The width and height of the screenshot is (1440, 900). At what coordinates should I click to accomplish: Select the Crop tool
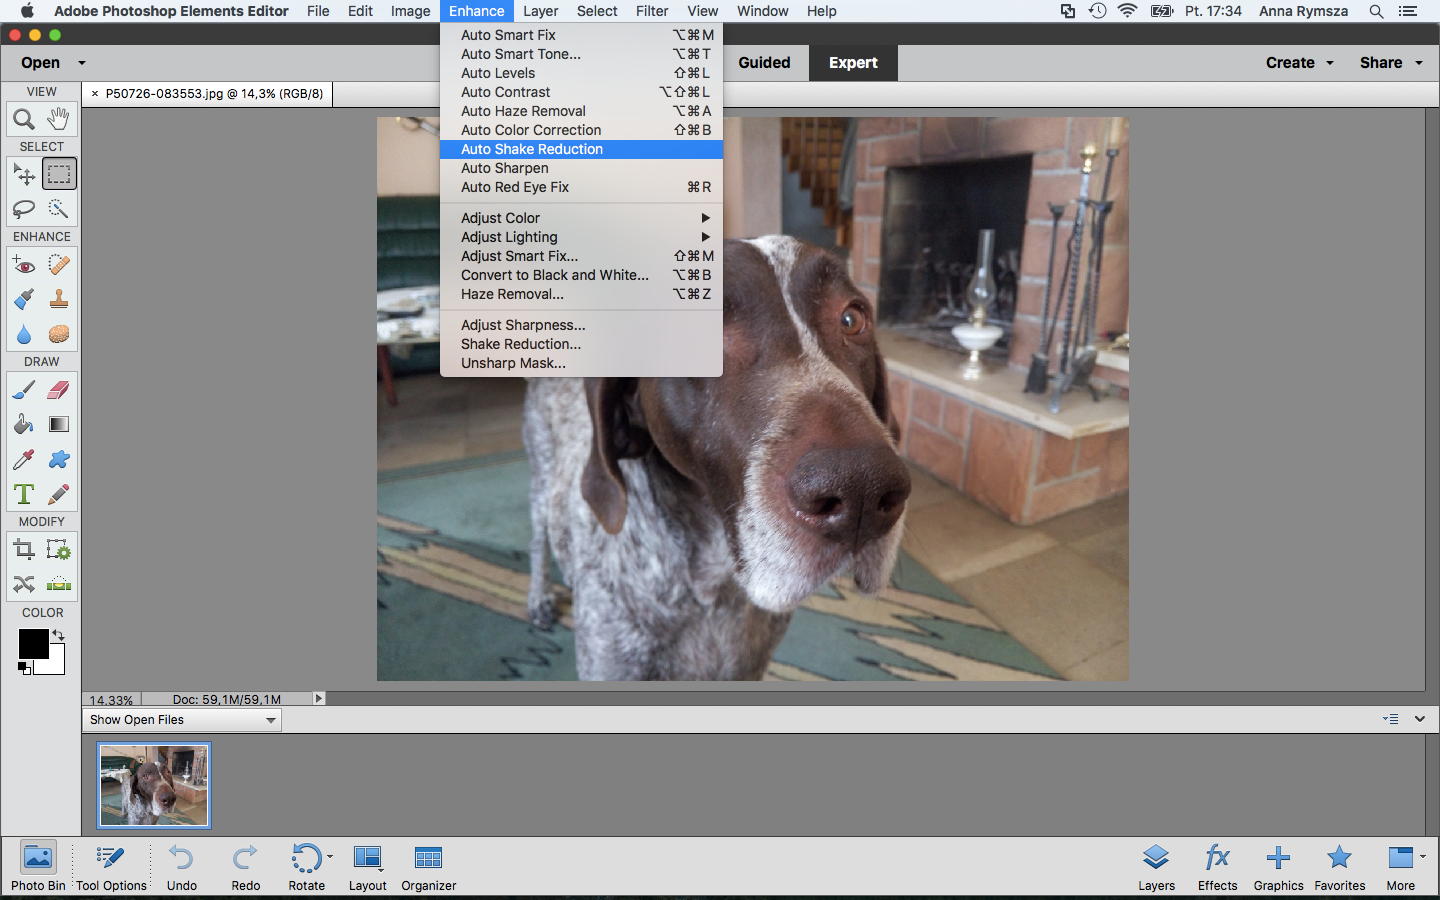(x=24, y=550)
